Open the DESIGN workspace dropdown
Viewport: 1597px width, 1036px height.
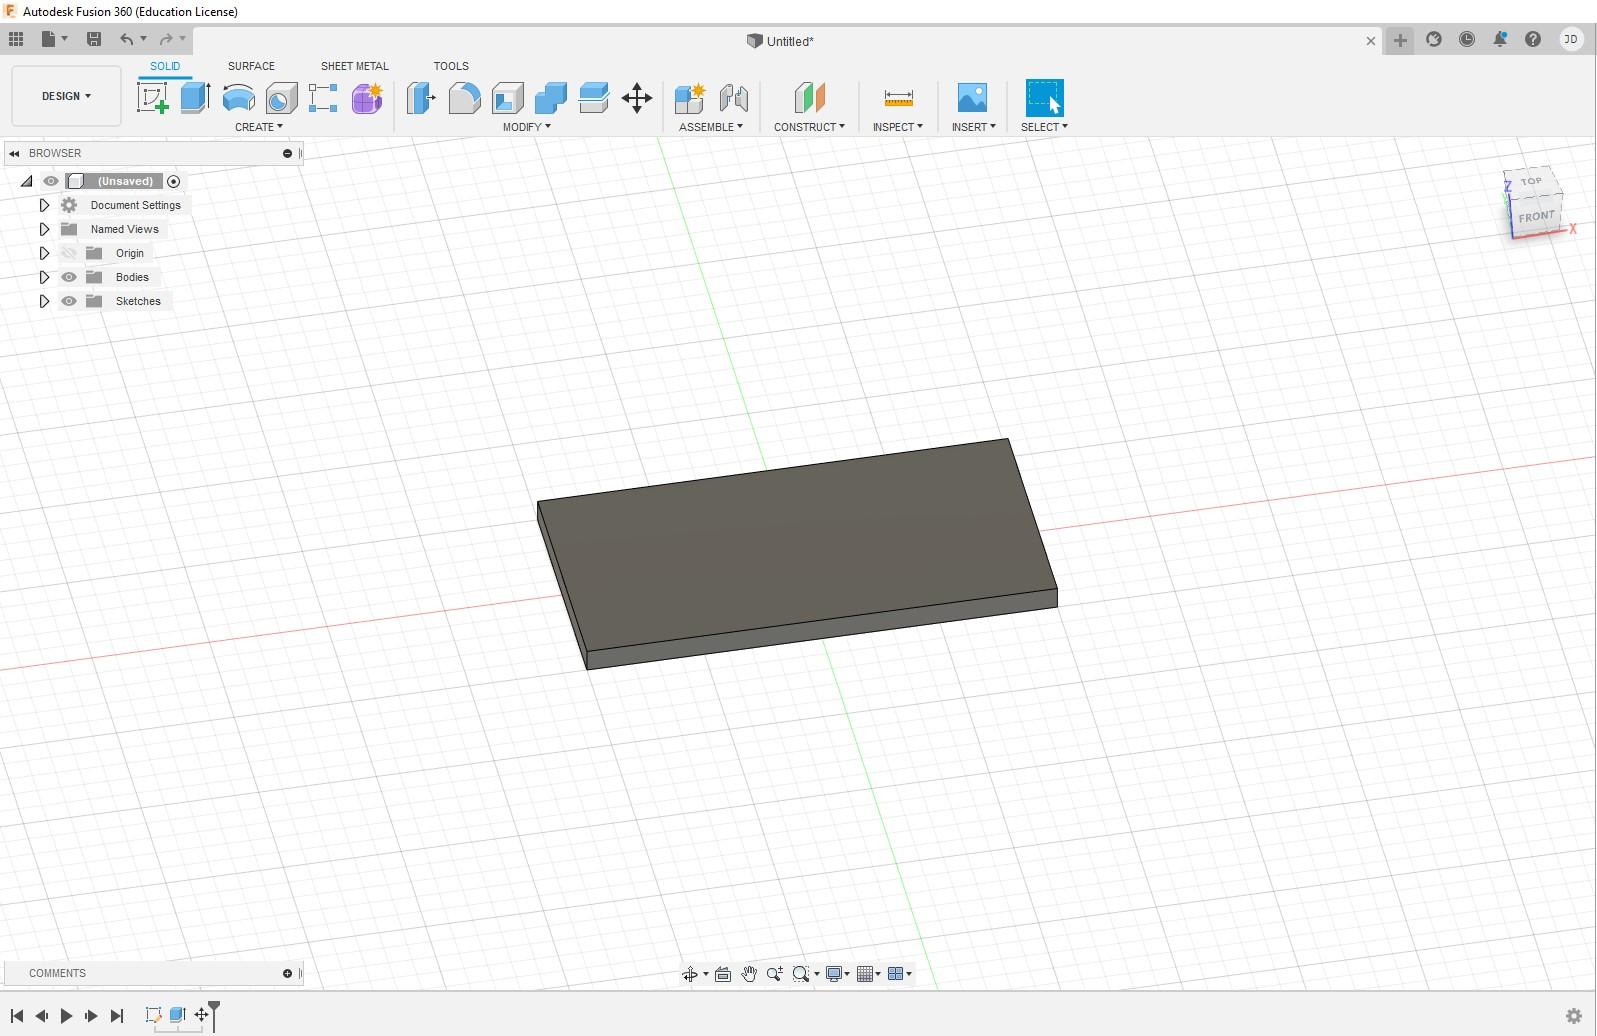click(x=66, y=96)
